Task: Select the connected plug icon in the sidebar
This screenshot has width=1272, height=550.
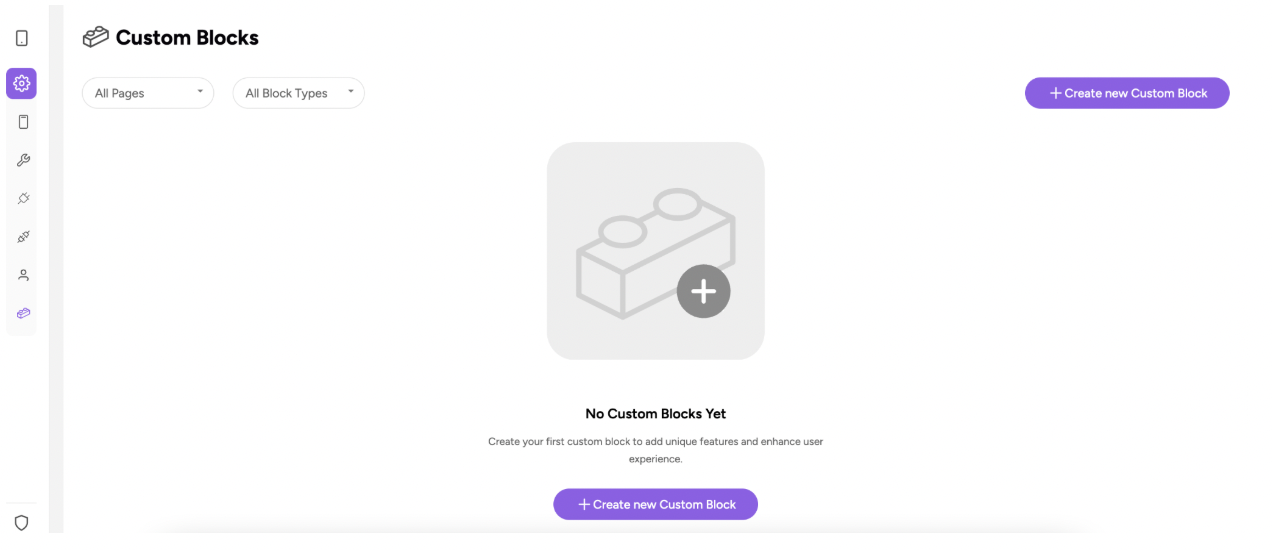Action: point(23,237)
